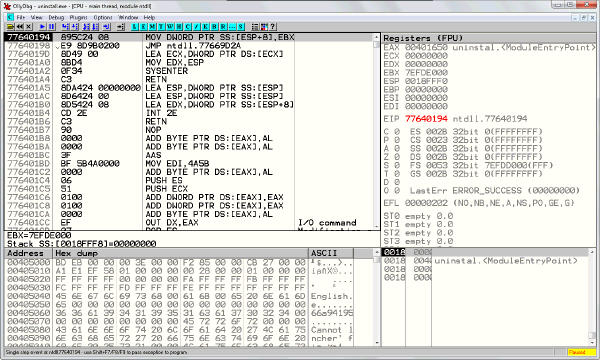Open the File menu
This screenshot has width=600, height=360.
tap(21, 17)
